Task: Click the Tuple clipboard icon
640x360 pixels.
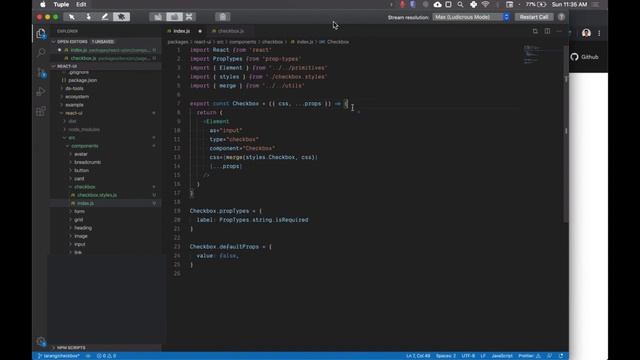Action: [x=222, y=17]
